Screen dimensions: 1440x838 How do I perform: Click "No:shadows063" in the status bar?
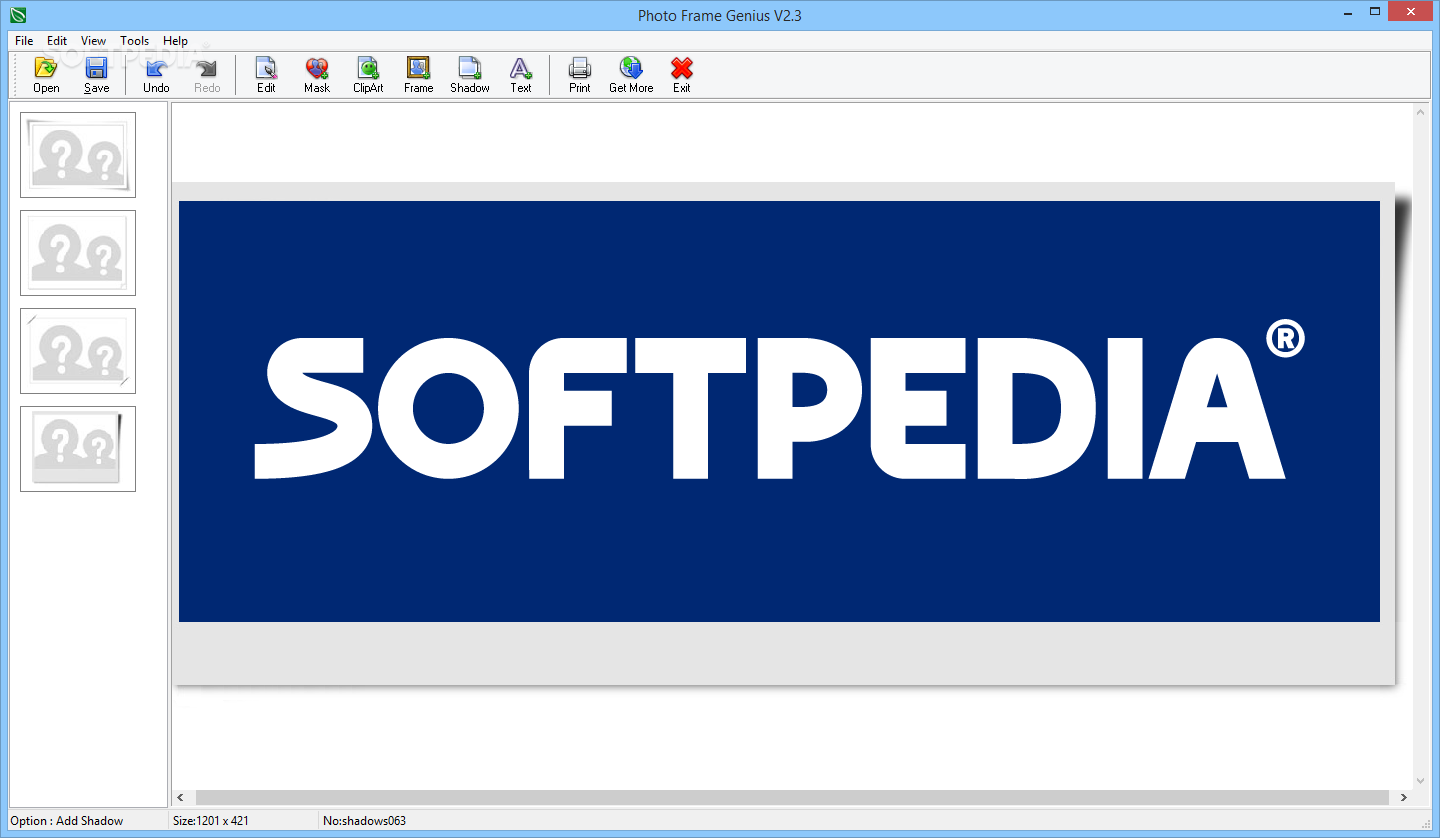[365, 821]
